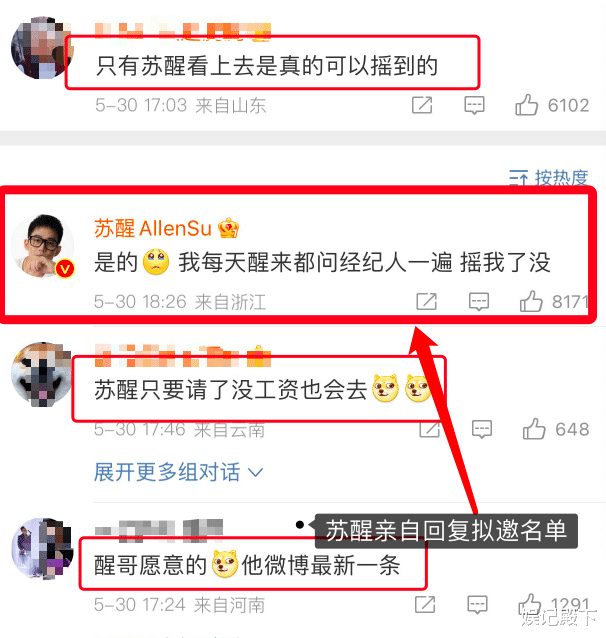This screenshot has height=638, width=606.
Task: Select the comment 醒哥愿意的 他微博最新一条
Action: (x=247, y=566)
